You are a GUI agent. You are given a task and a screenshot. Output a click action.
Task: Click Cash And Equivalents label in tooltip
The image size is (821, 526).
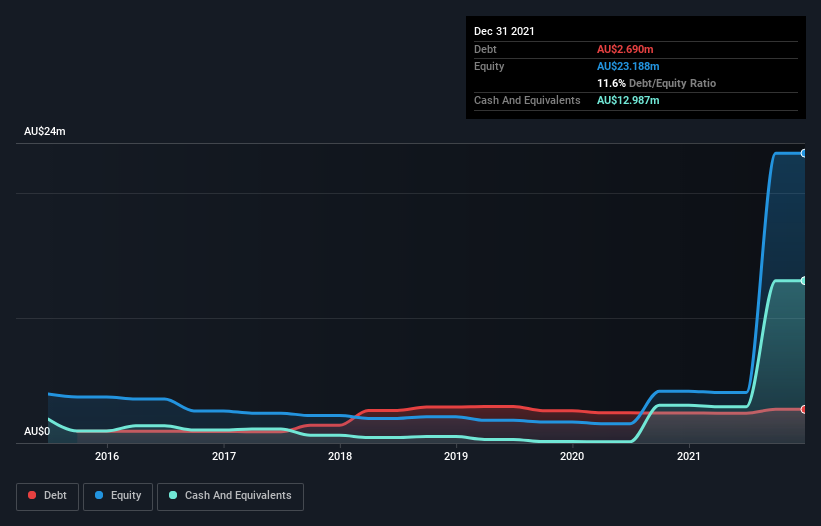pyautogui.click(x=527, y=100)
